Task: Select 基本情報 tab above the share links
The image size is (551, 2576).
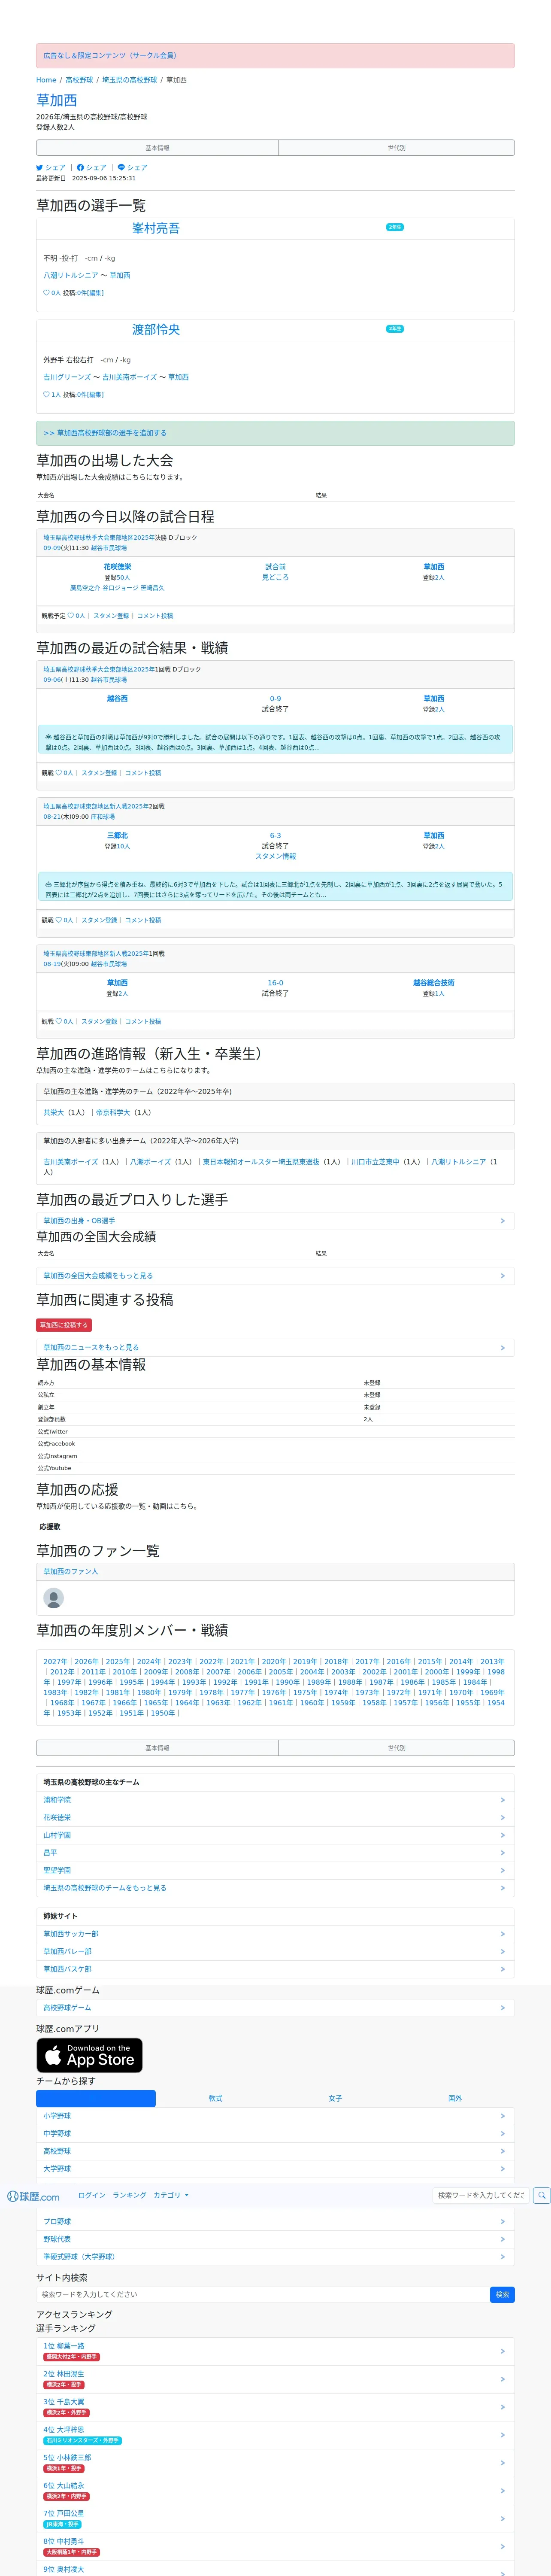Action: pyautogui.click(x=157, y=148)
